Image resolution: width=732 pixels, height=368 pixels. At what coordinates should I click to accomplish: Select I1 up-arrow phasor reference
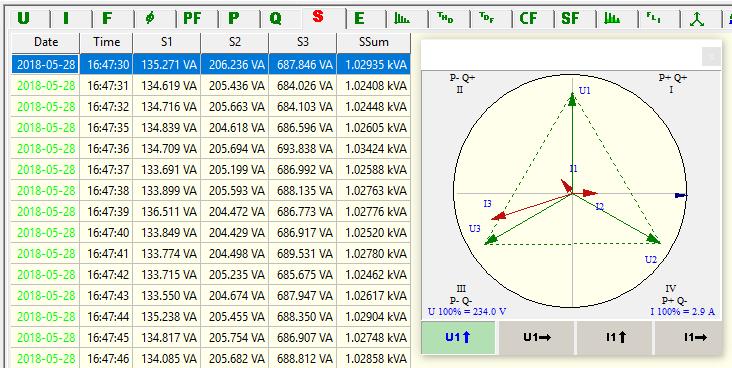[x=615, y=337]
